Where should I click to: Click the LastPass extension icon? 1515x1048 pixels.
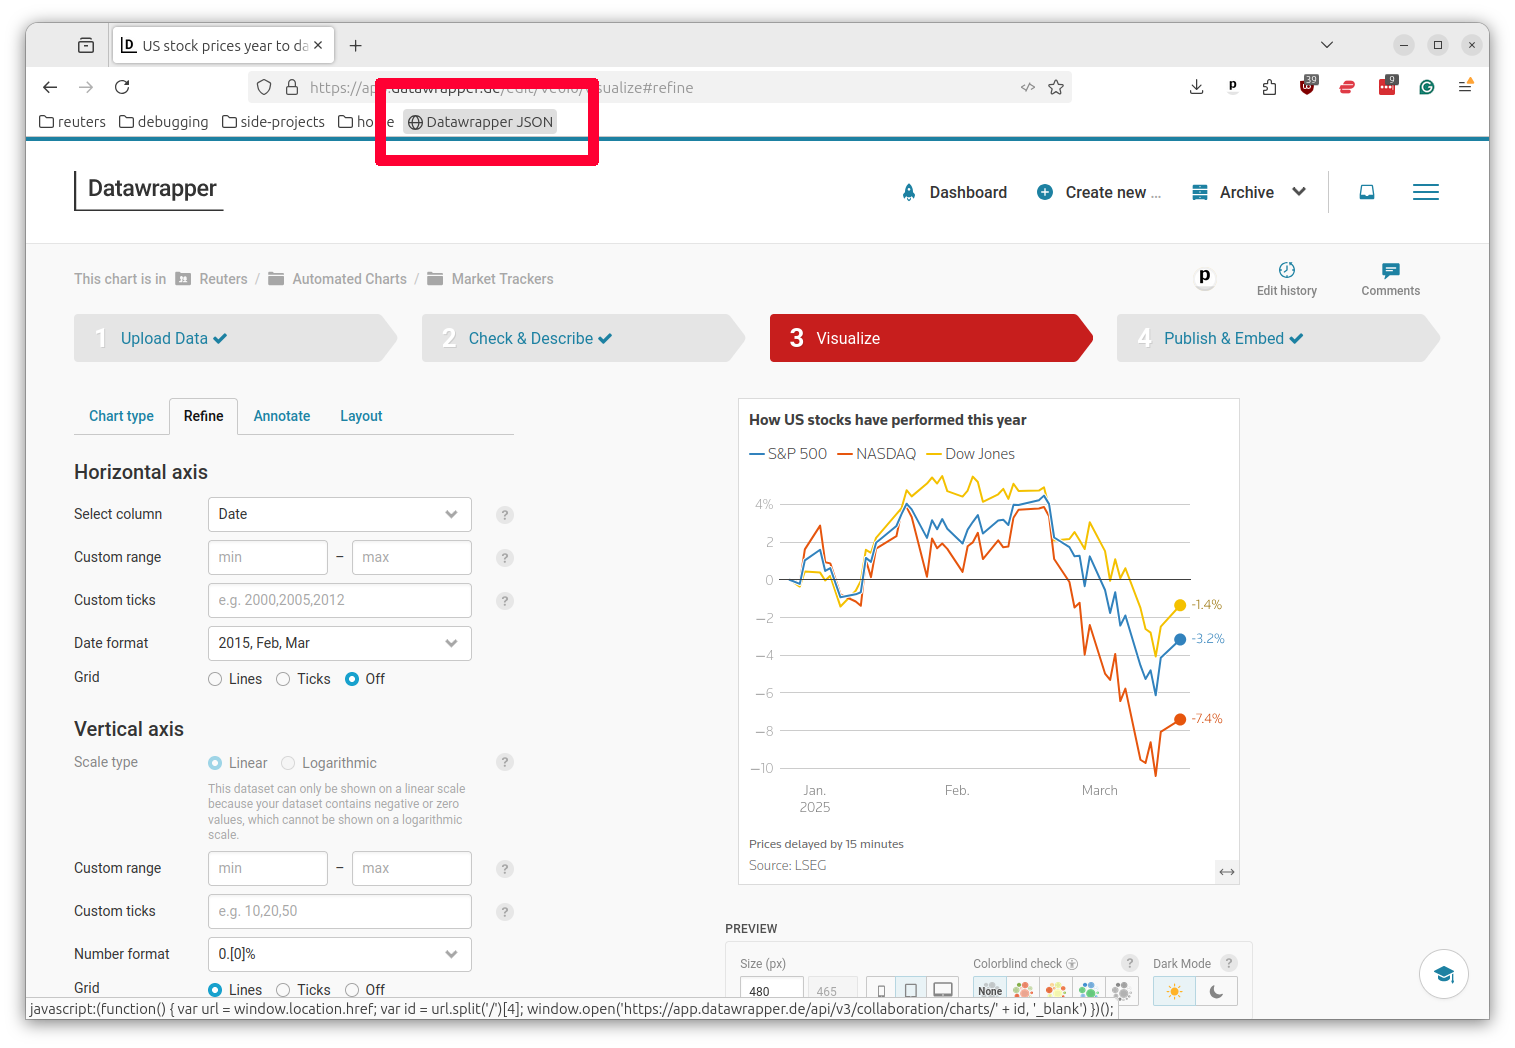[1387, 87]
